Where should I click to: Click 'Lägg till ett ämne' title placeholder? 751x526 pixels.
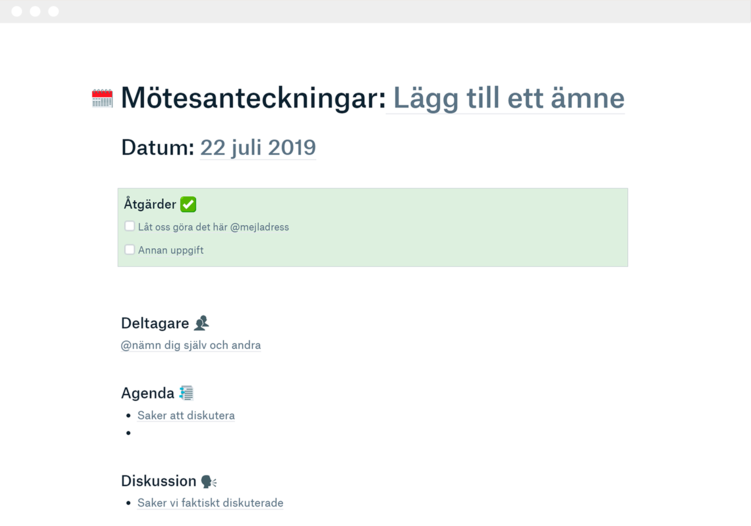point(508,98)
